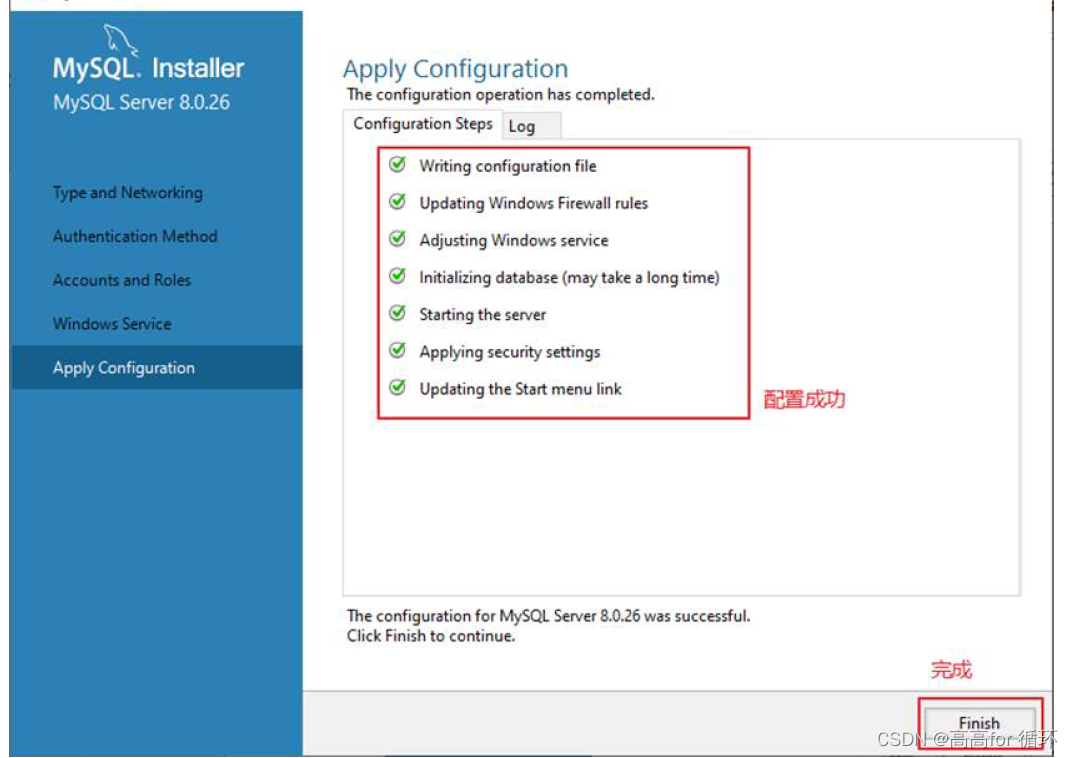Select the Configuration Steps tab
1073x758 pixels.
tap(422, 124)
